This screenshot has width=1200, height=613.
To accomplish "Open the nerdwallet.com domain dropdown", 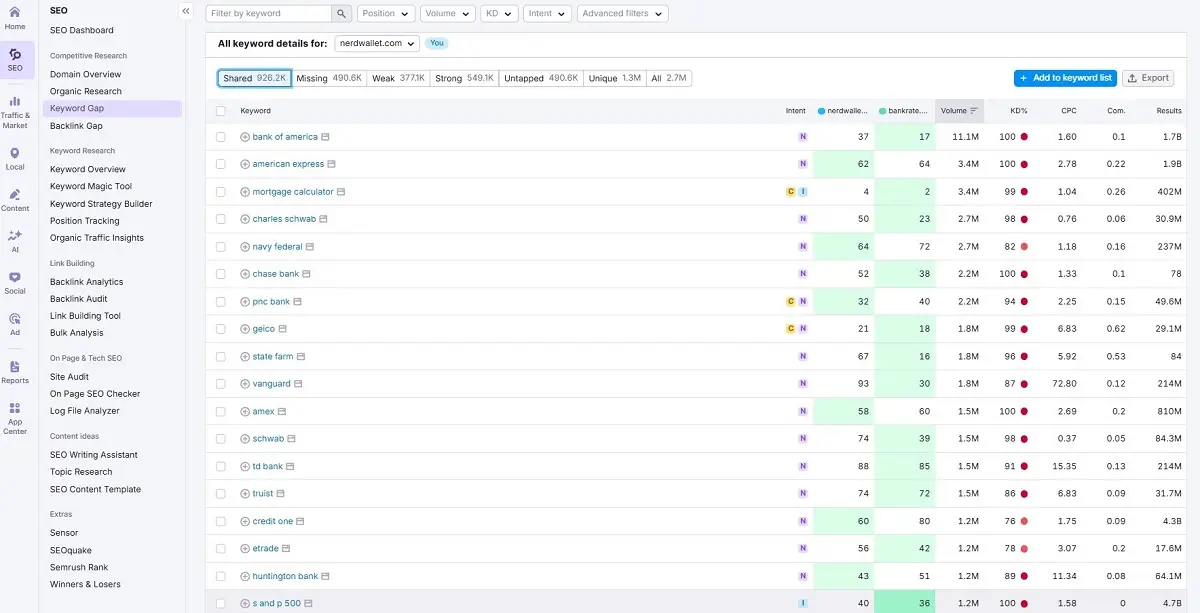I will 377,43.
